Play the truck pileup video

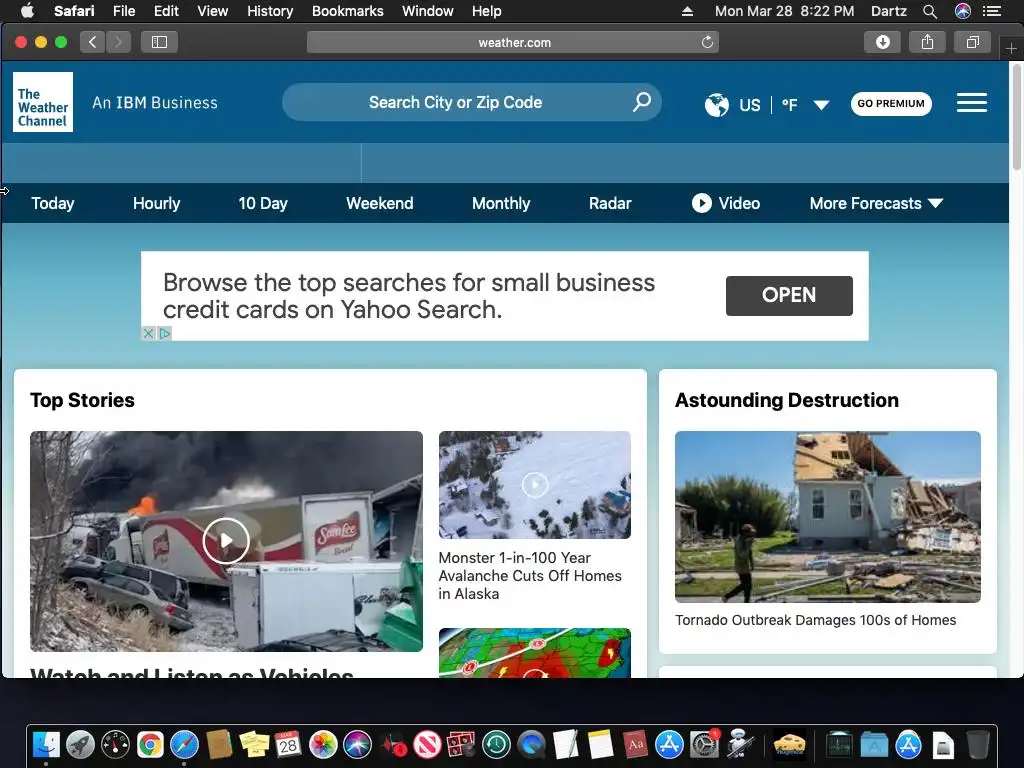(x=226, y=541)
